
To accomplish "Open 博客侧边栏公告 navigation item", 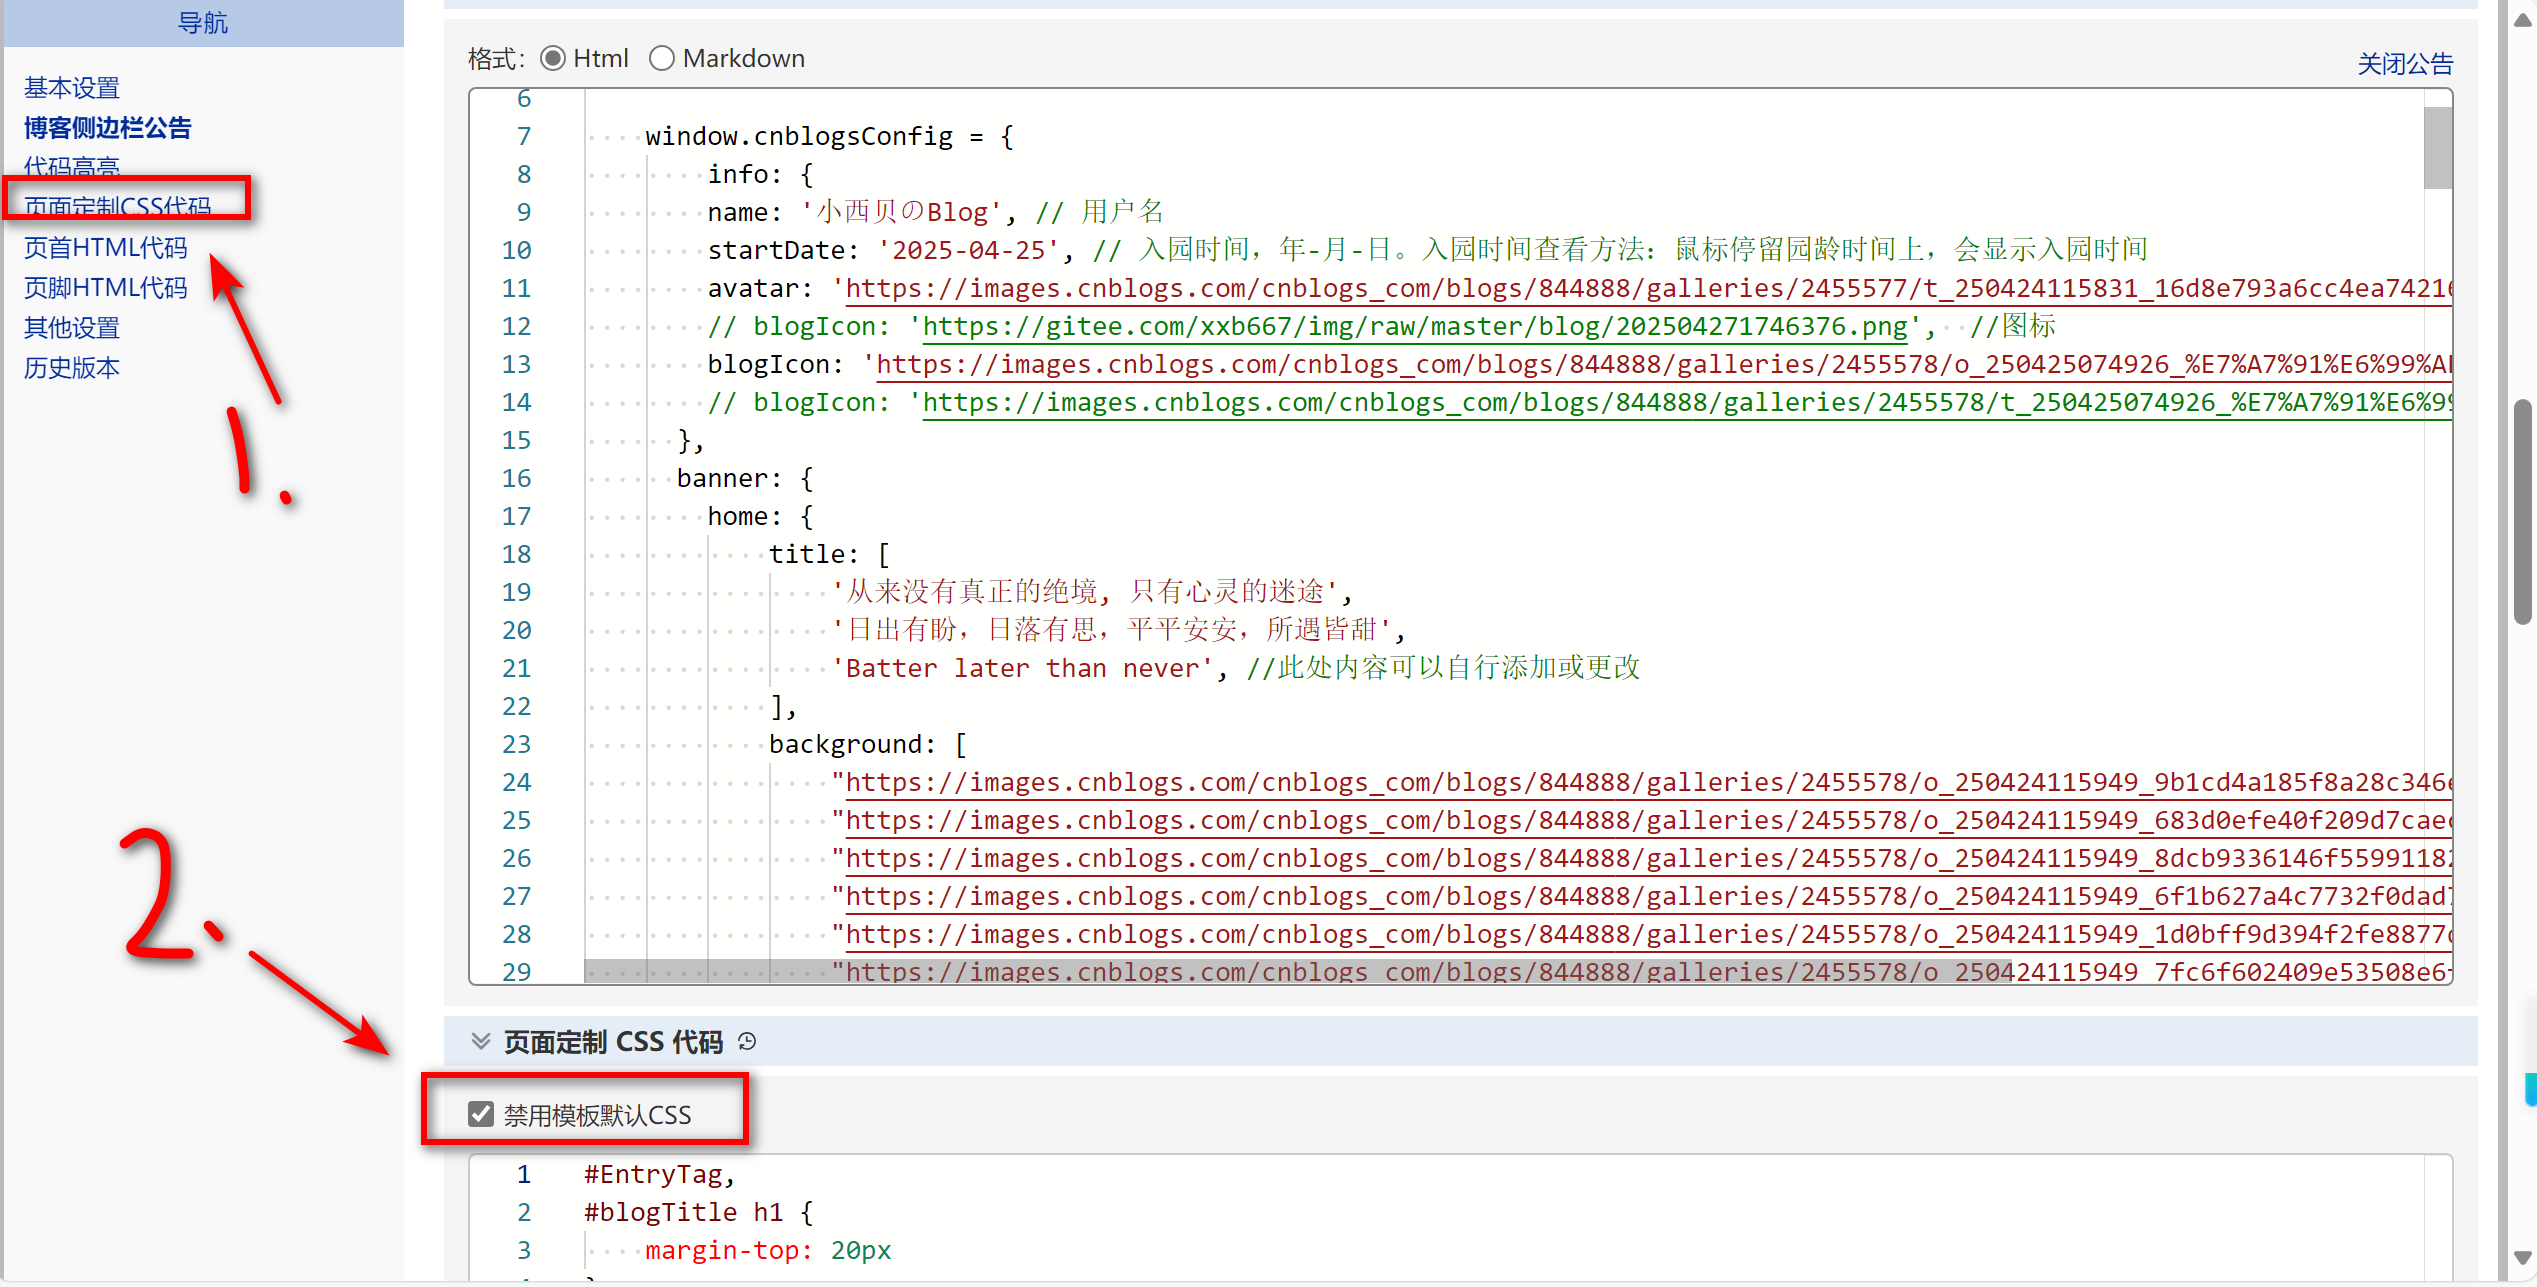I will point(108,128).
